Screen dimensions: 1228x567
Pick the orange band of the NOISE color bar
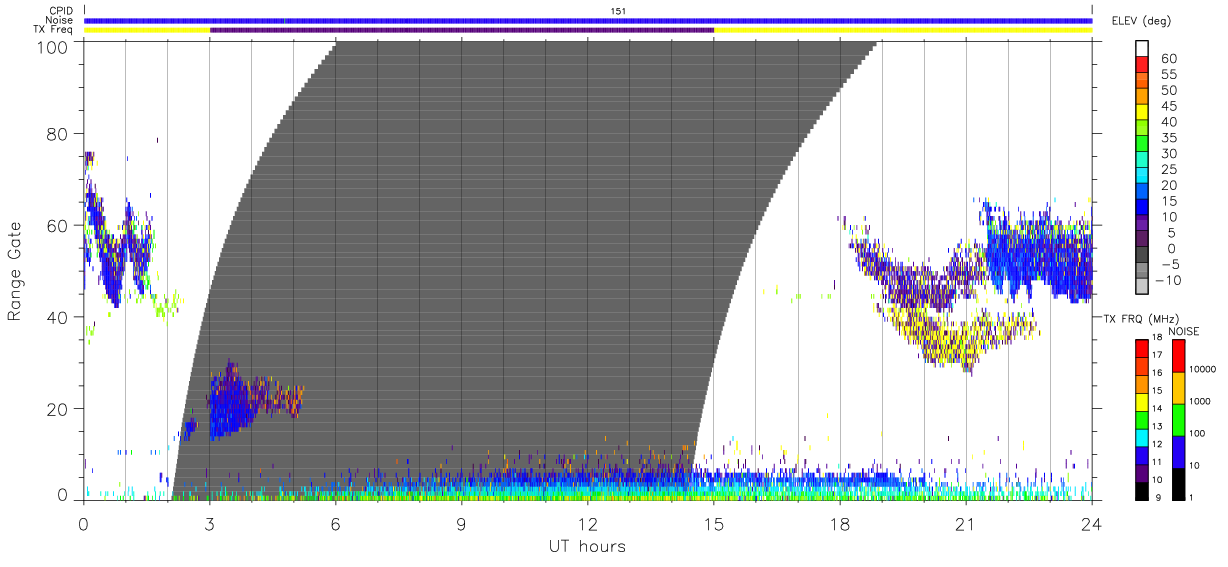pos(1177,387)
